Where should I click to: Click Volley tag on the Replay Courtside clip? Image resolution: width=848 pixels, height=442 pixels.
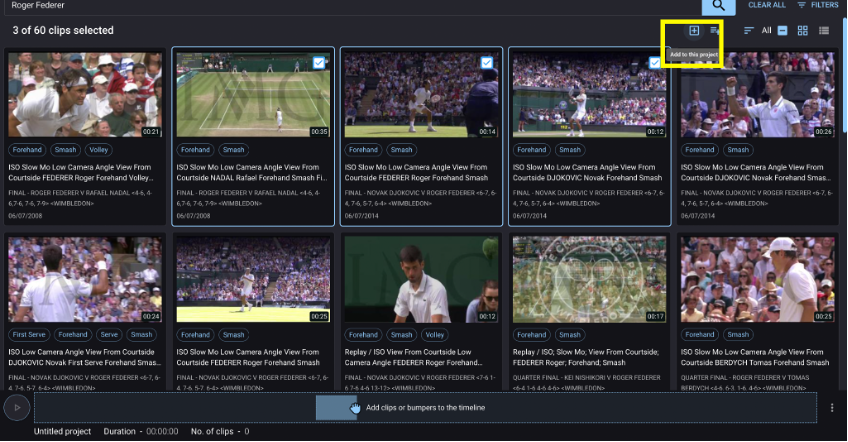tap(434, 335)
